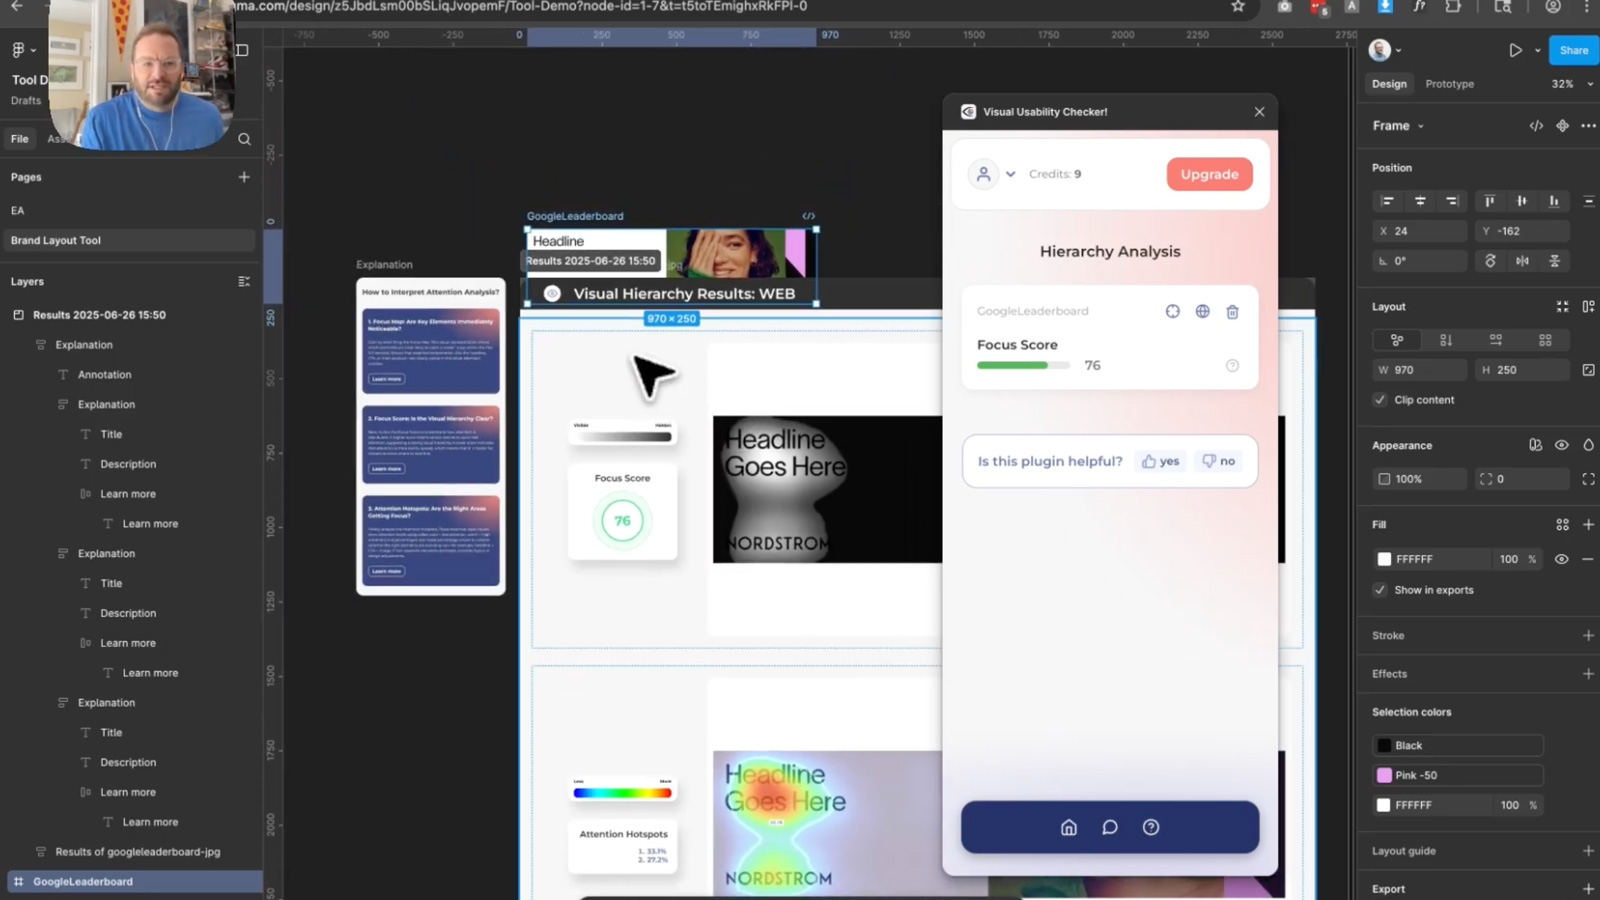Open the account avatar dropdown in the plugin
Image resolution: width=1600 pixels, height=900 pixels.
click(992, 174)
